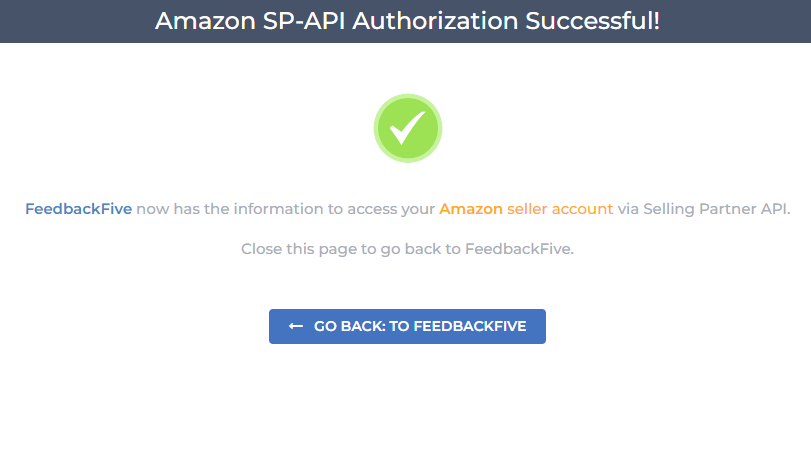Click 'GO BACK:' text on the button

[x=349, y=327]
